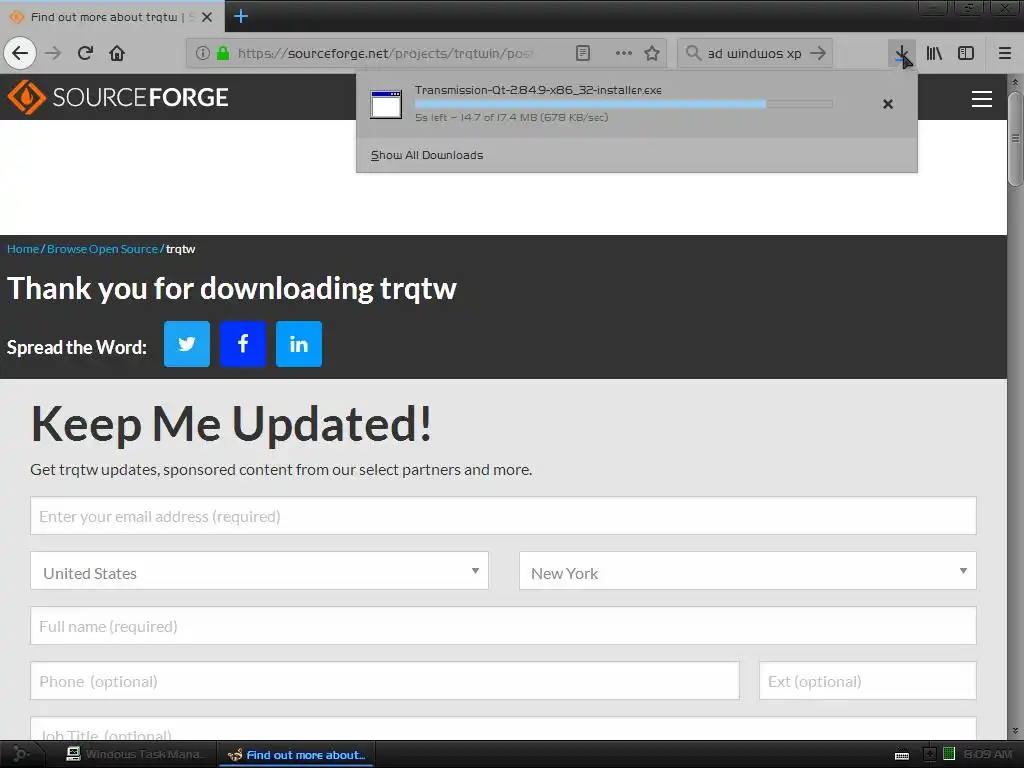Click the keyboard tray icon
Viewport: 1024px width, 768px height.
pos(902,756)
